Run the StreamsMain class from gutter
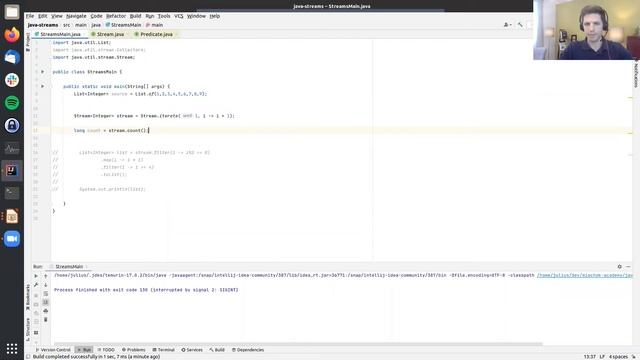 (x=42, y=72)
